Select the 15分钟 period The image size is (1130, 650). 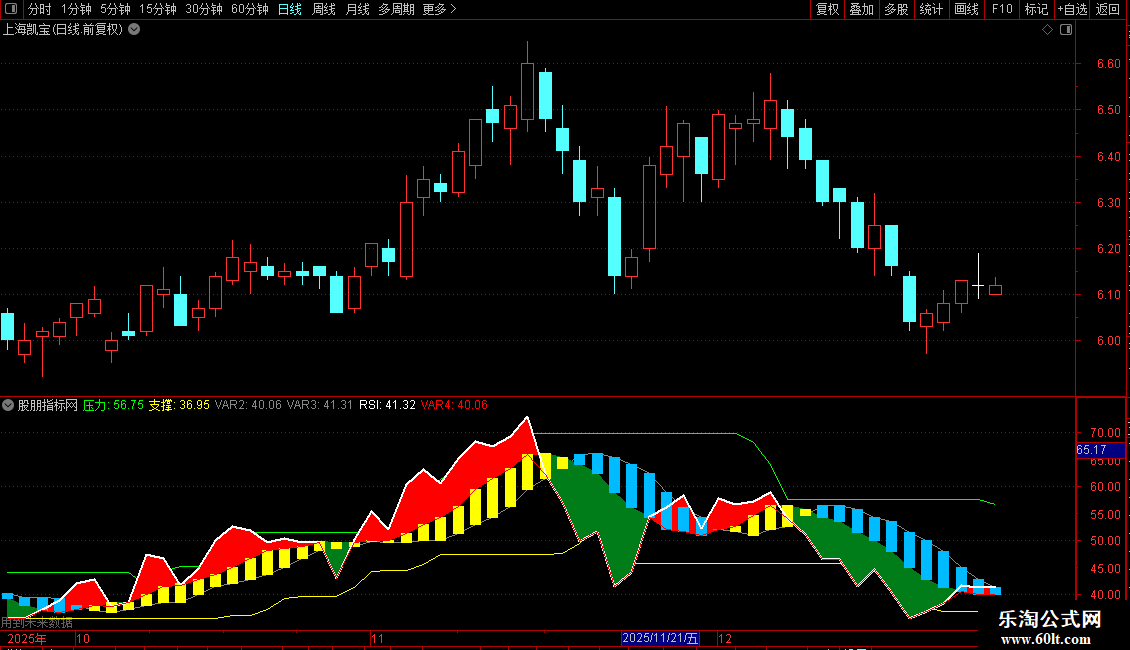(158, 9)
